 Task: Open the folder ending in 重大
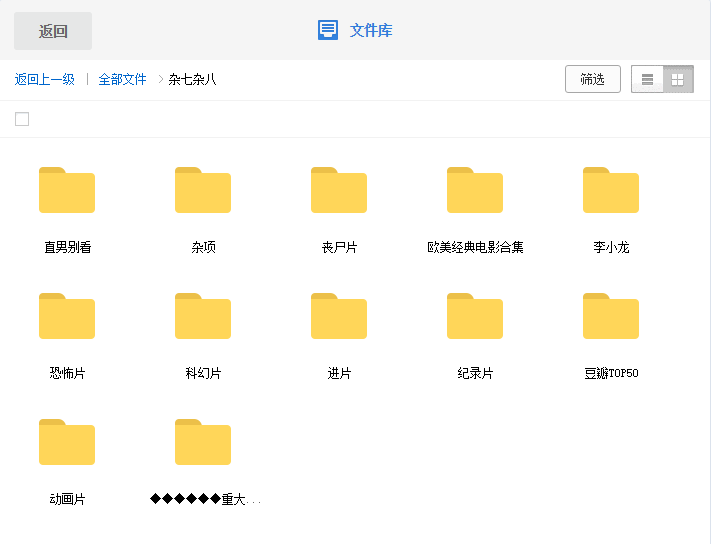coord(203,443)
